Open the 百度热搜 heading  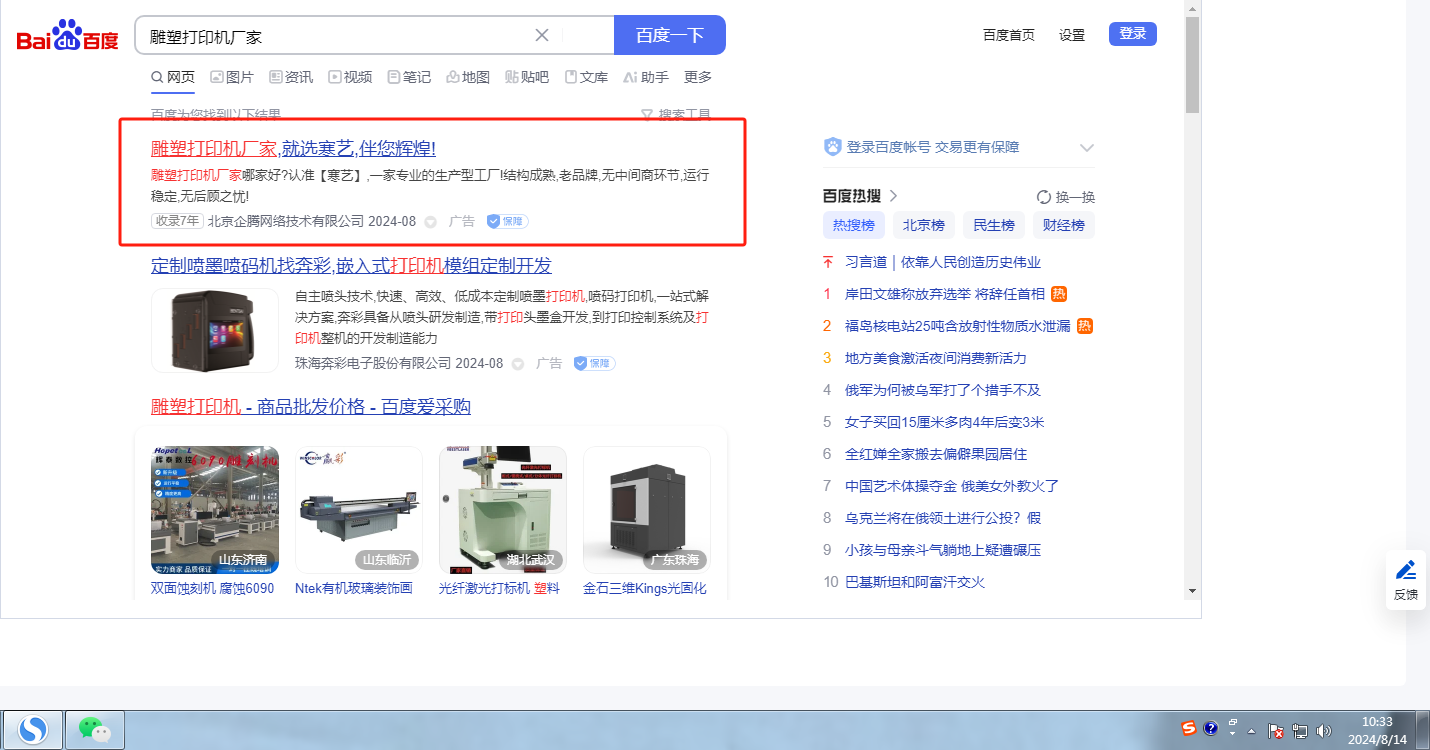[861, 196]
